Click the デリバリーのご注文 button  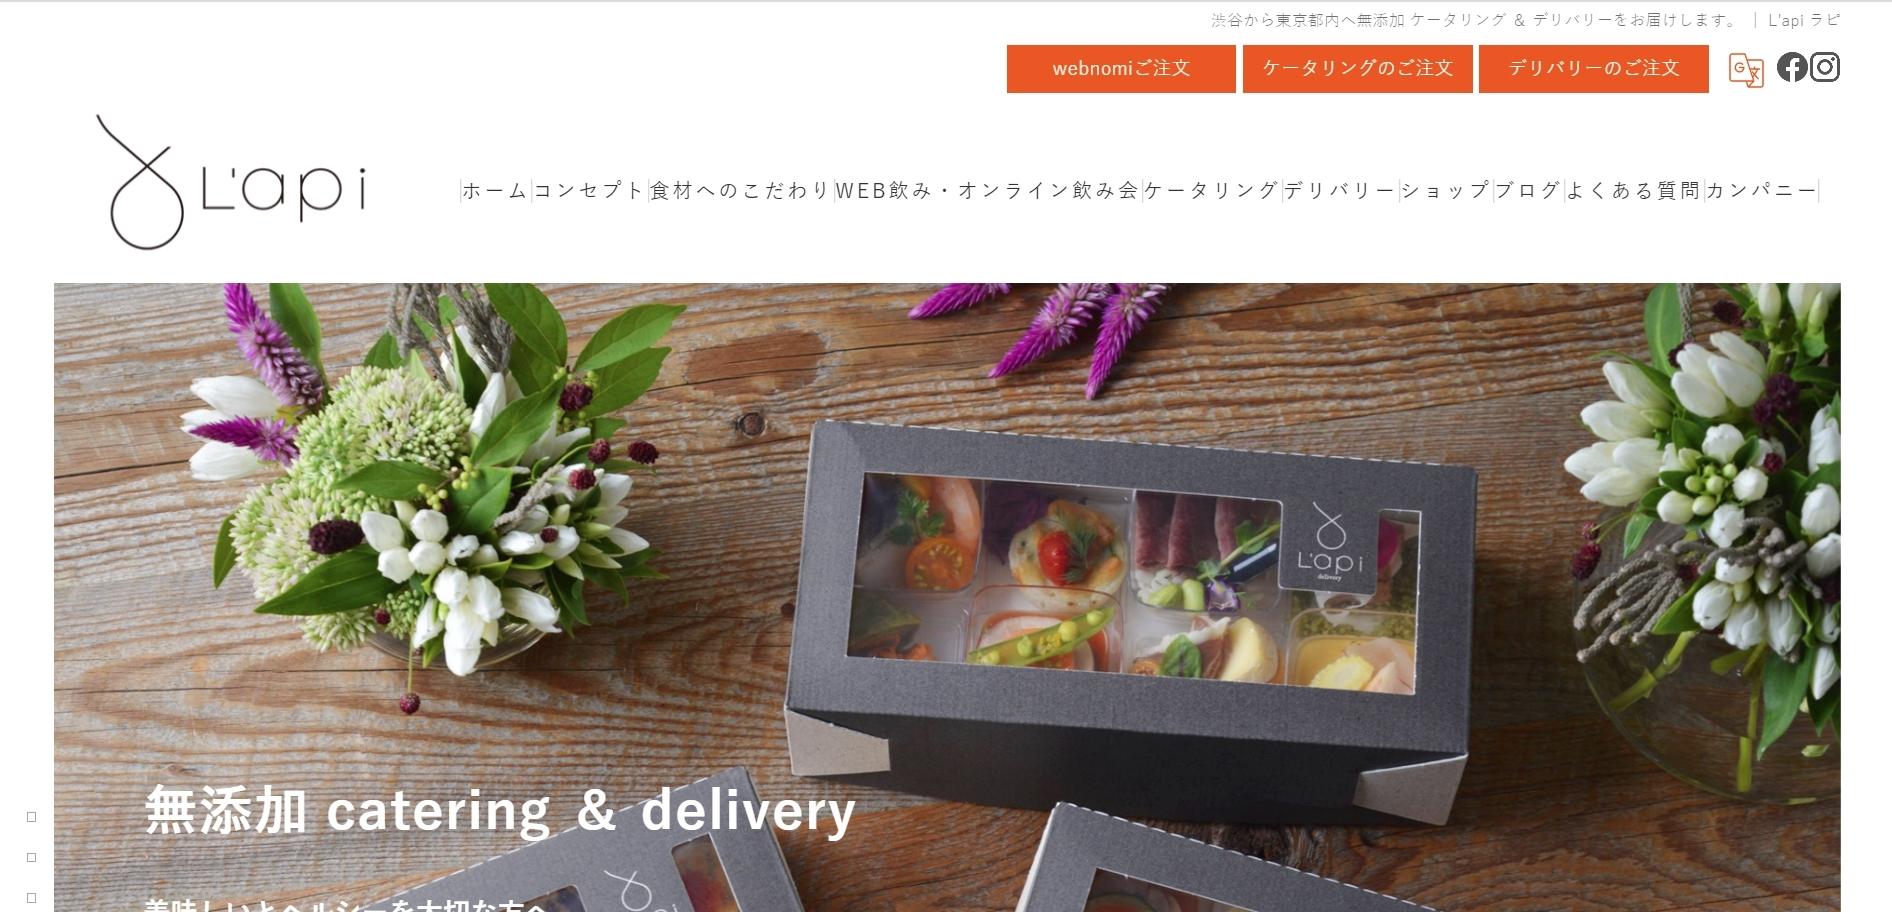pos(1593,69)
